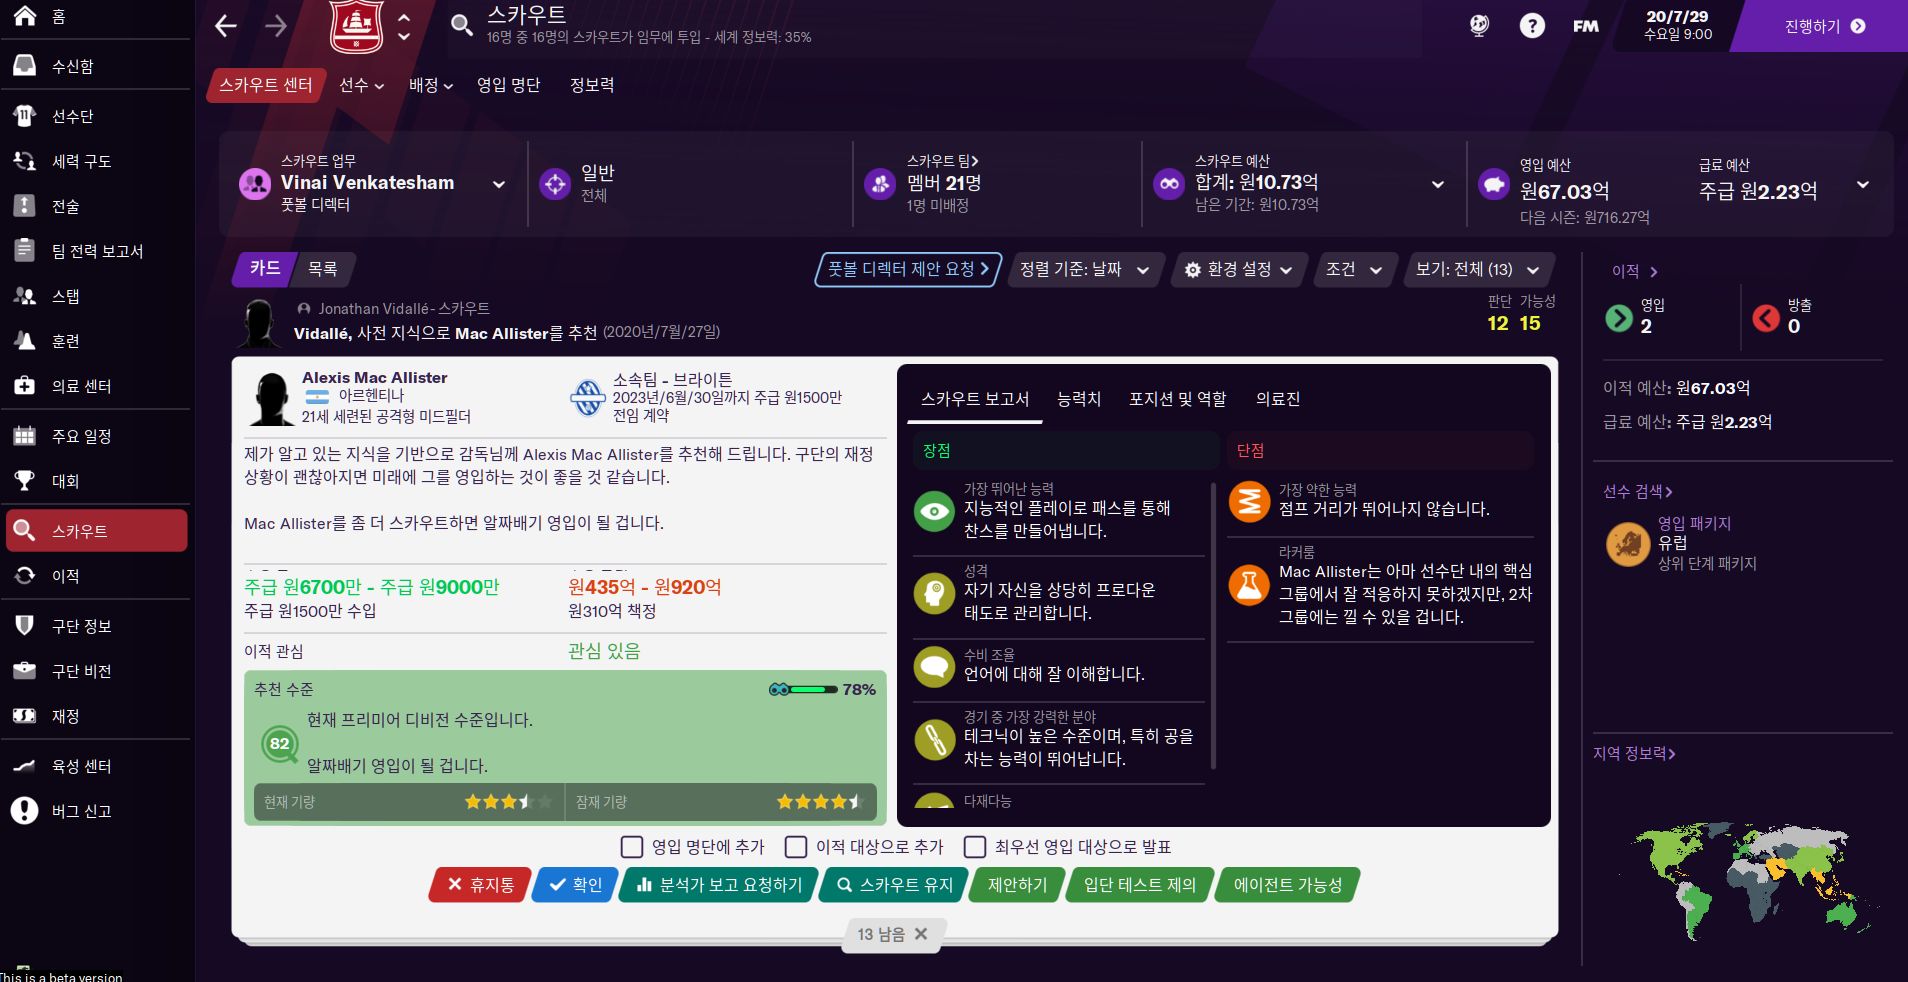Switch to 카드 card view

[264, 268]
